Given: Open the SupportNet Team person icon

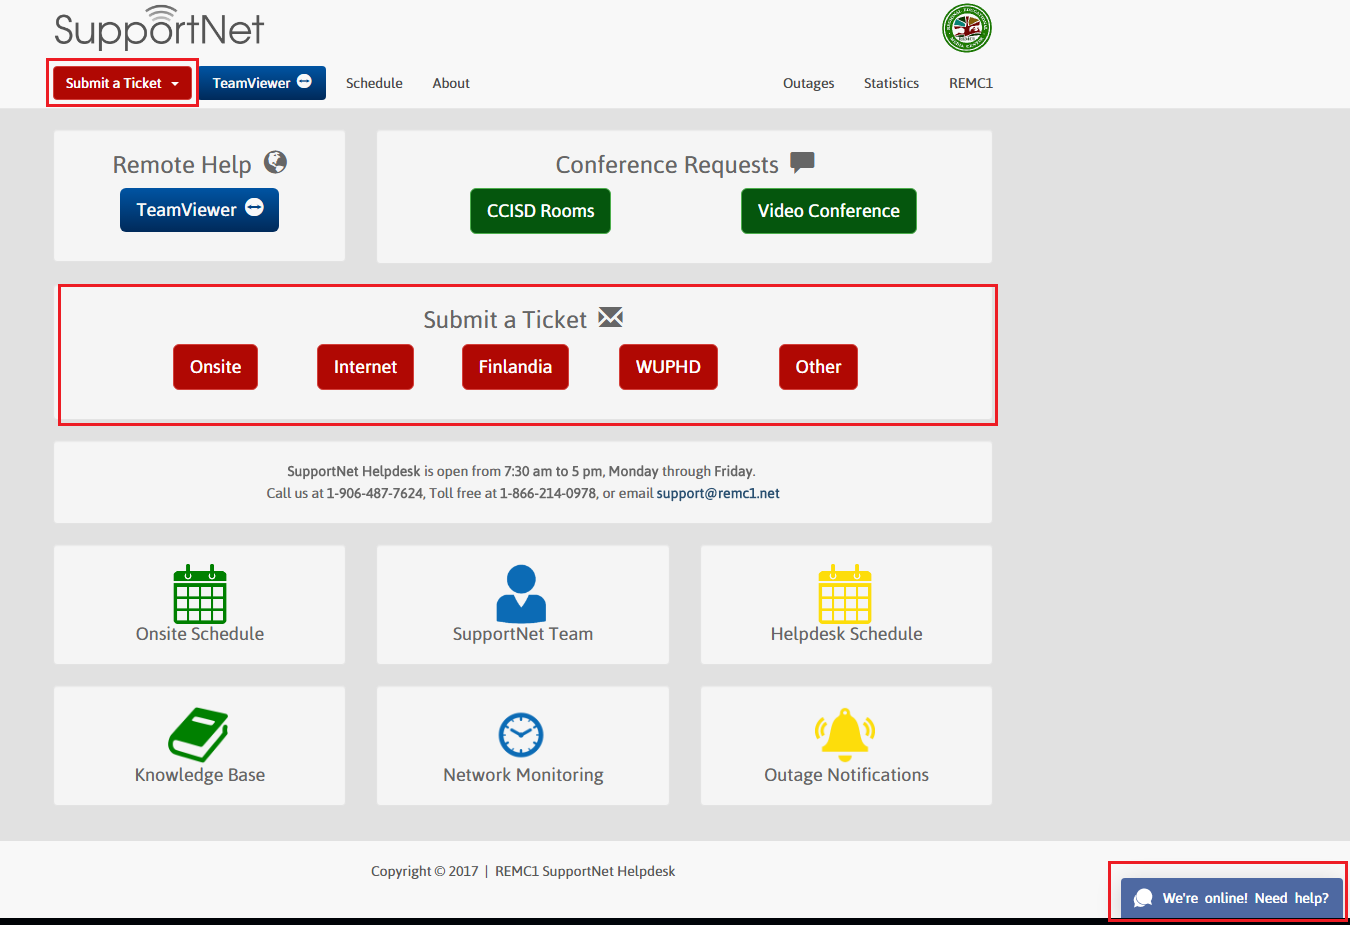Looking at the screenshot, I should tap(521, 594).
